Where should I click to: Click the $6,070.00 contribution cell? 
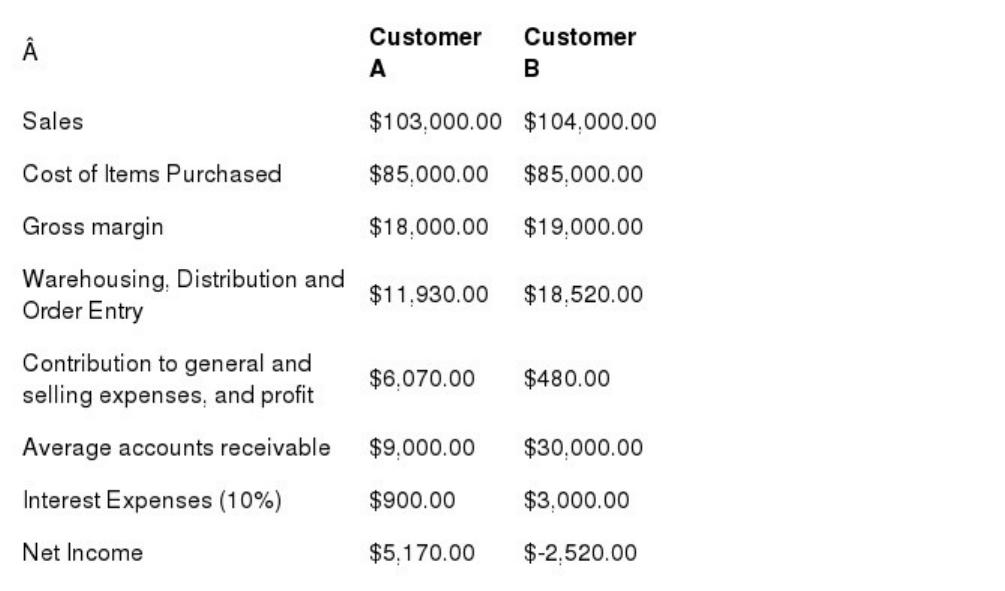[422, 378]
